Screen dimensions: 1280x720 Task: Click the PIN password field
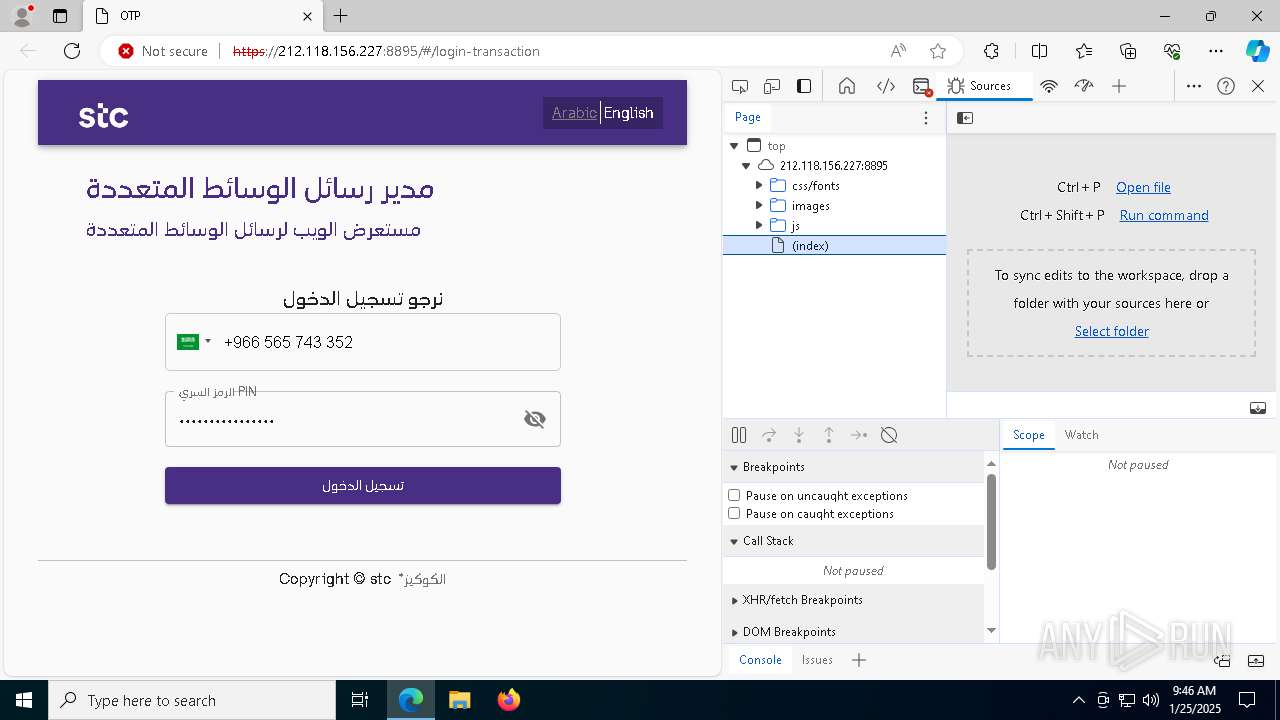point(363,419)
